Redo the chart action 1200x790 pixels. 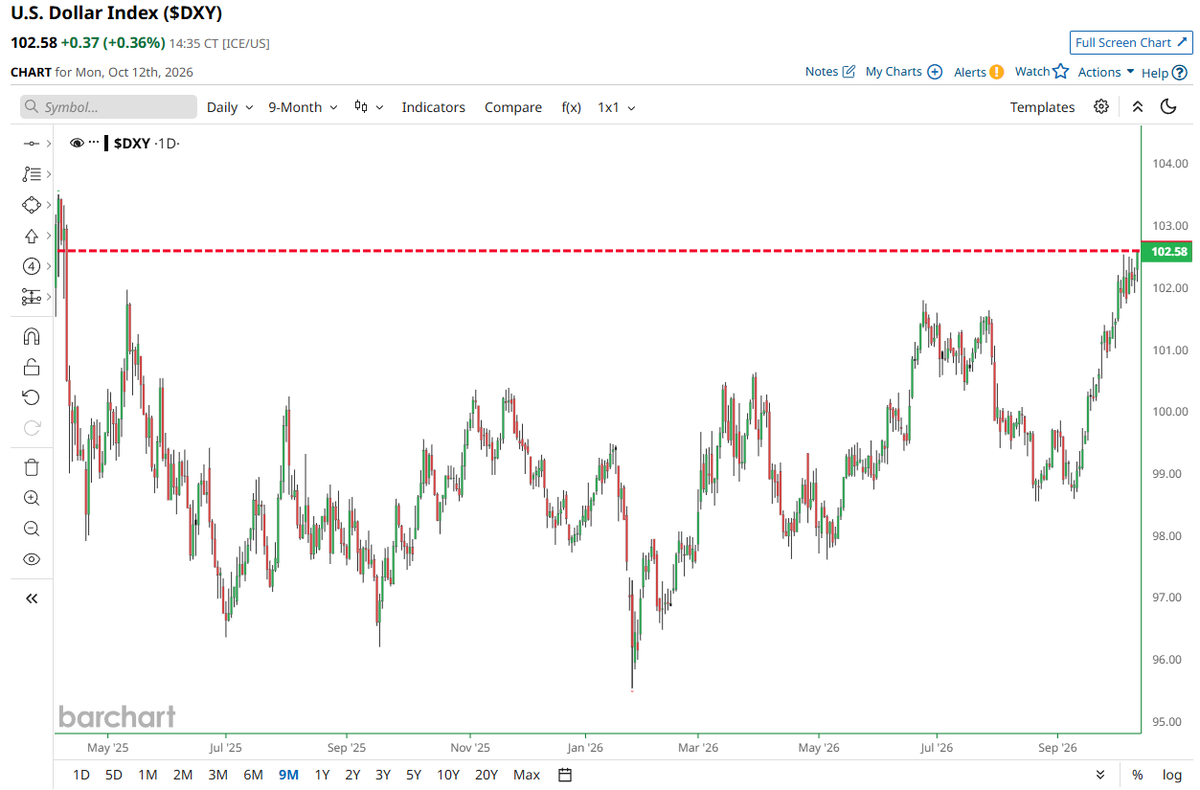point(31,428)
